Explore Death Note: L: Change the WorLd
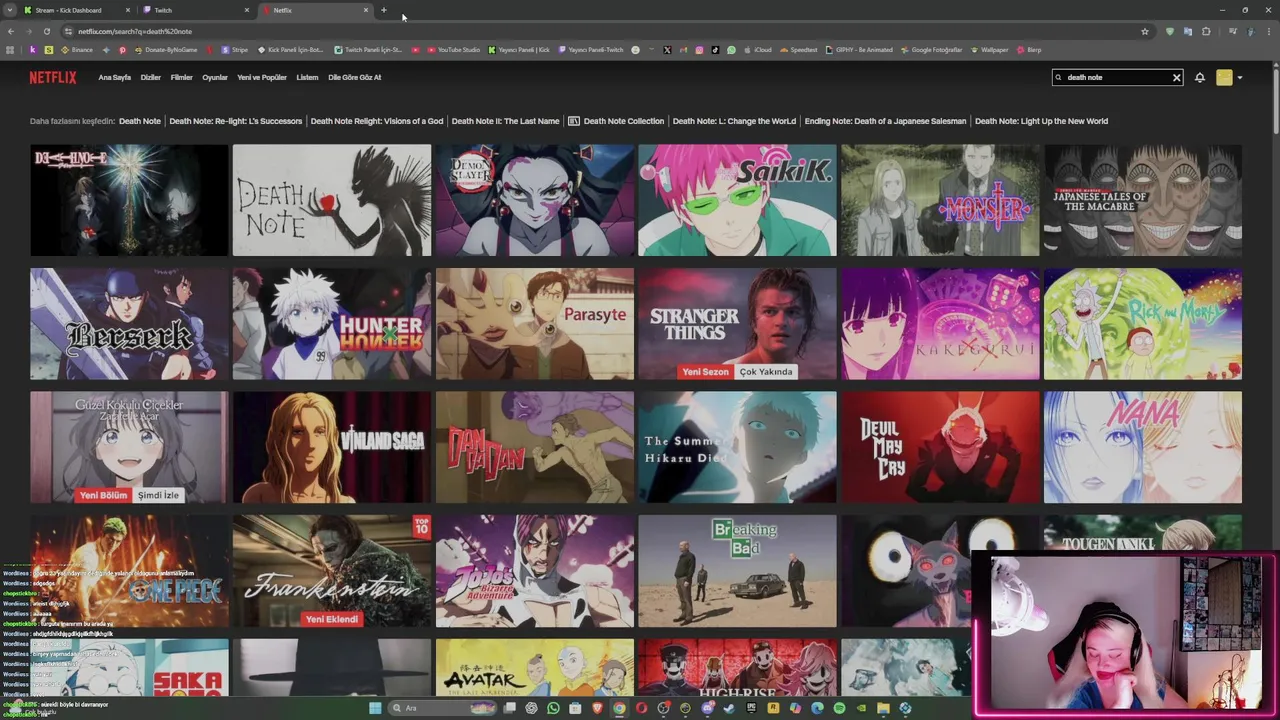Viewport: 1280px width, 720px height. [734, 121]
